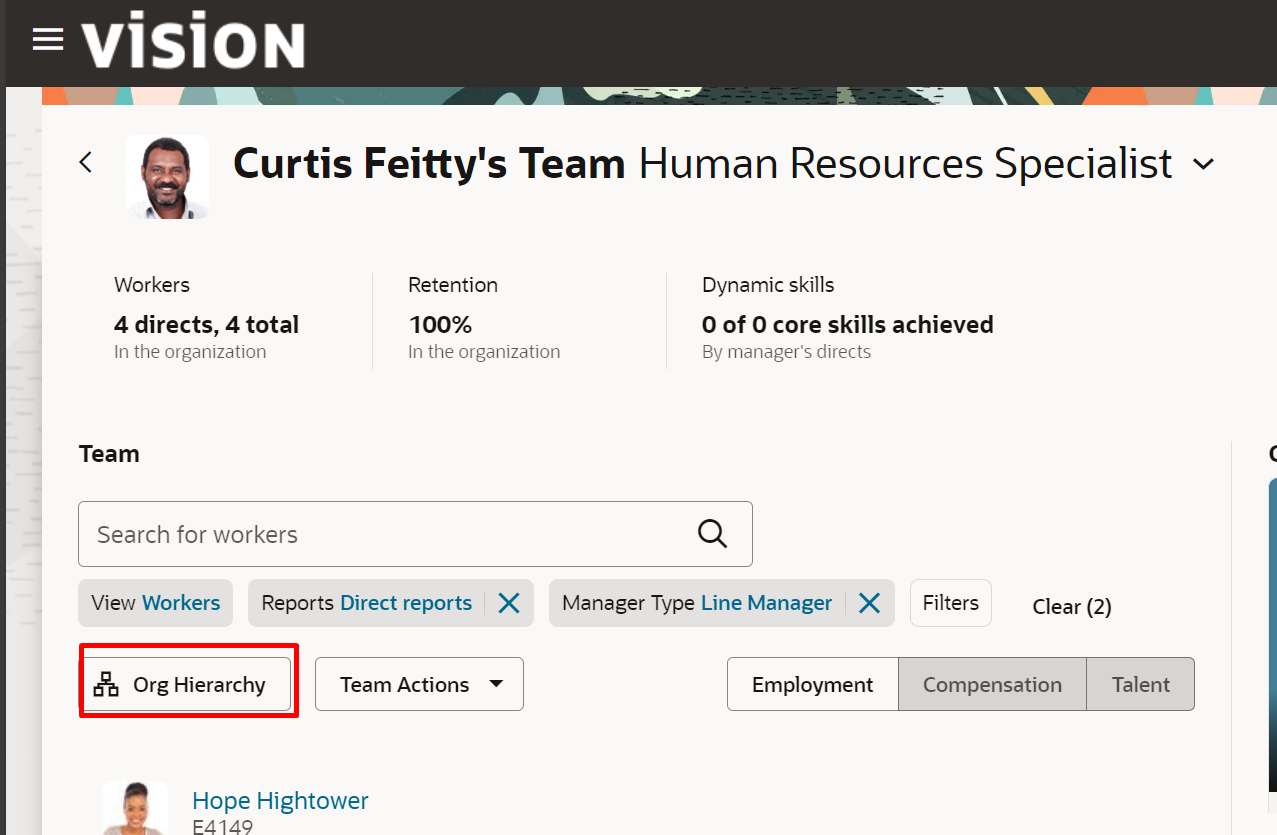Viewport: 1277px width, 835px height.
Task: Expand the team header dropdown chevron
Action: tap(1204, 164)
